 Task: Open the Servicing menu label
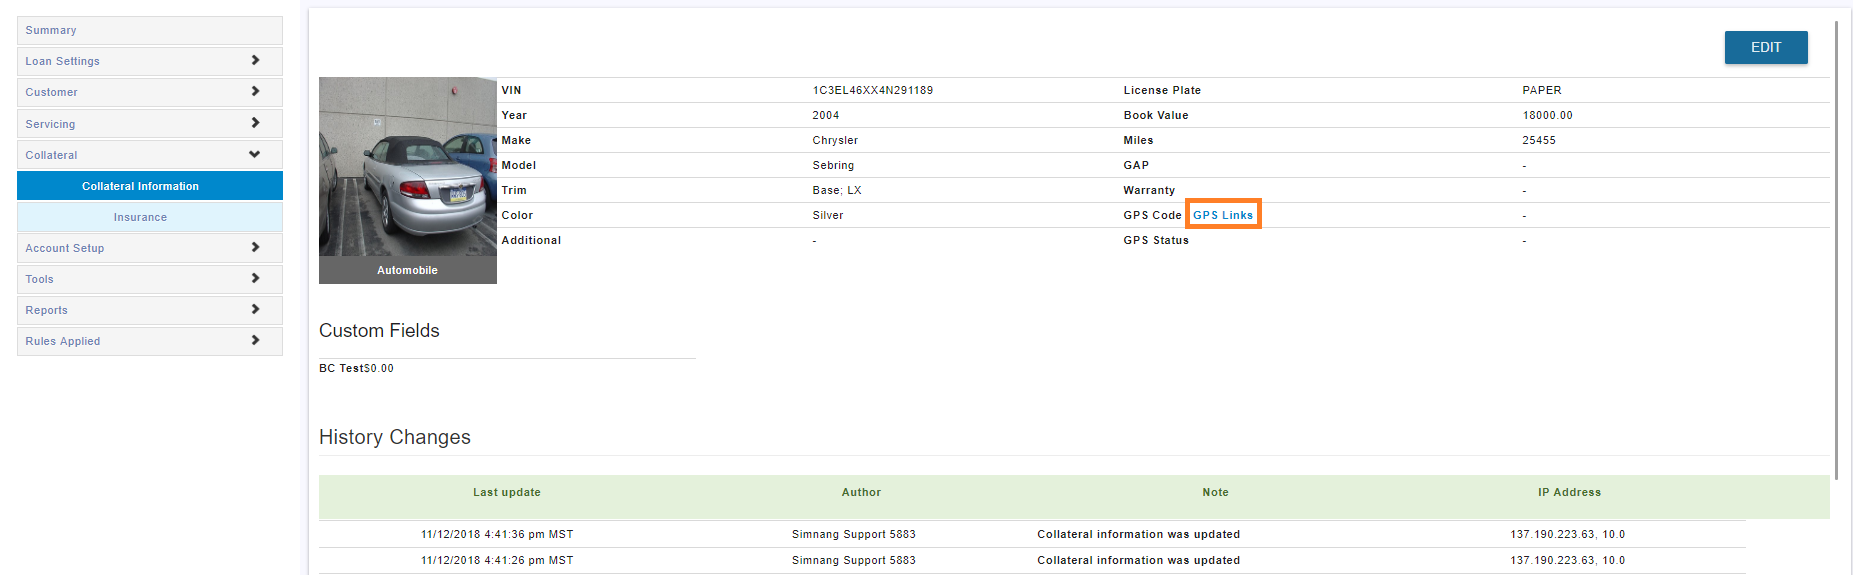click(x=50, y=124)
